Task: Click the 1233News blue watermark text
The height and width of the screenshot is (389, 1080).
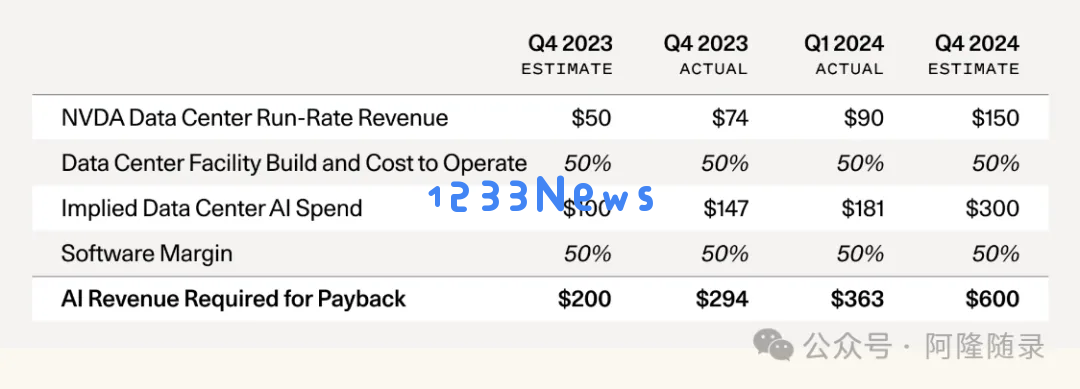Action: (541, 195)
